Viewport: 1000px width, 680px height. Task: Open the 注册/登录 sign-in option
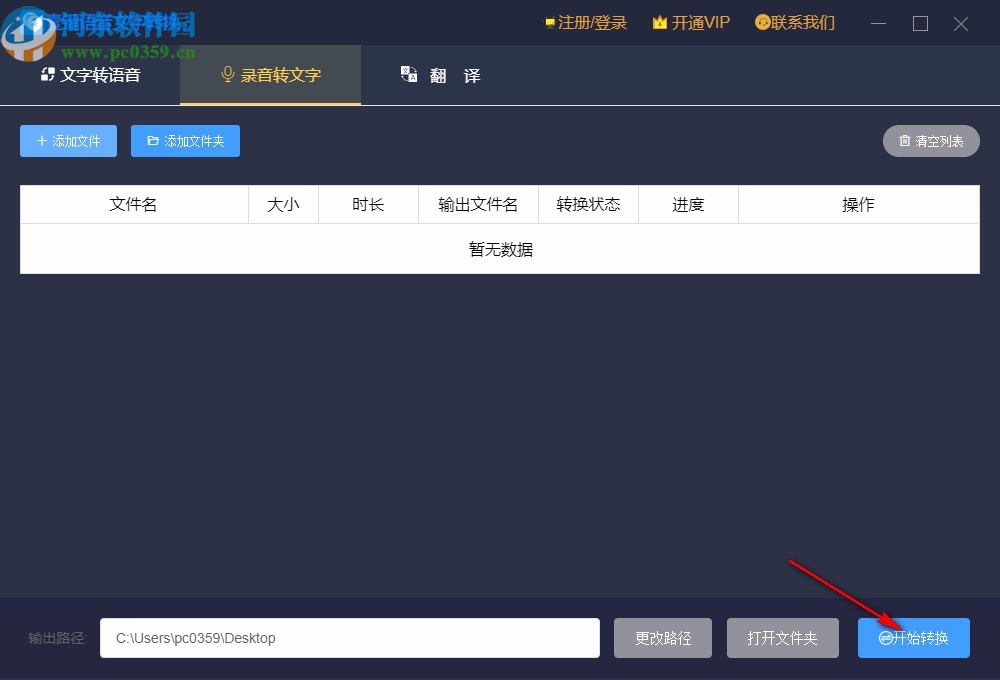coord(590,22)
